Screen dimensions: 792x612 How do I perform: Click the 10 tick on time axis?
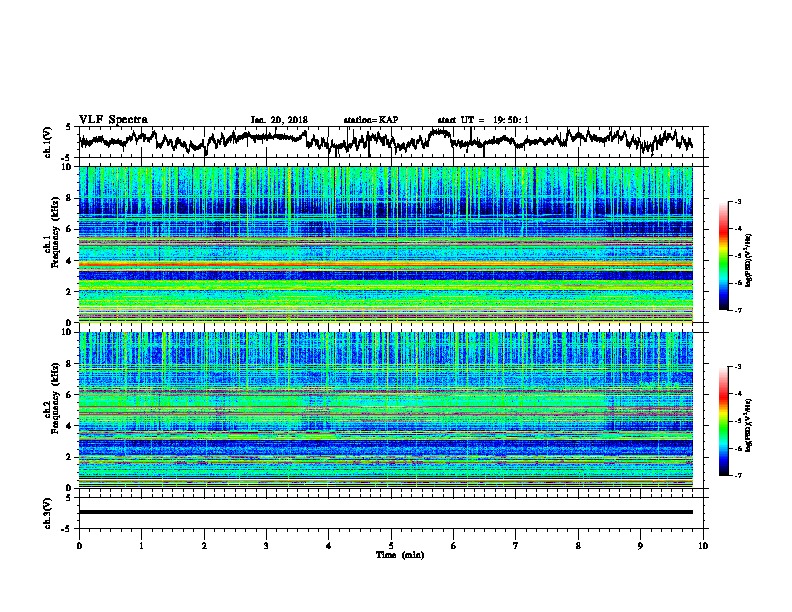pyautogui.click(x=703, y=546)
